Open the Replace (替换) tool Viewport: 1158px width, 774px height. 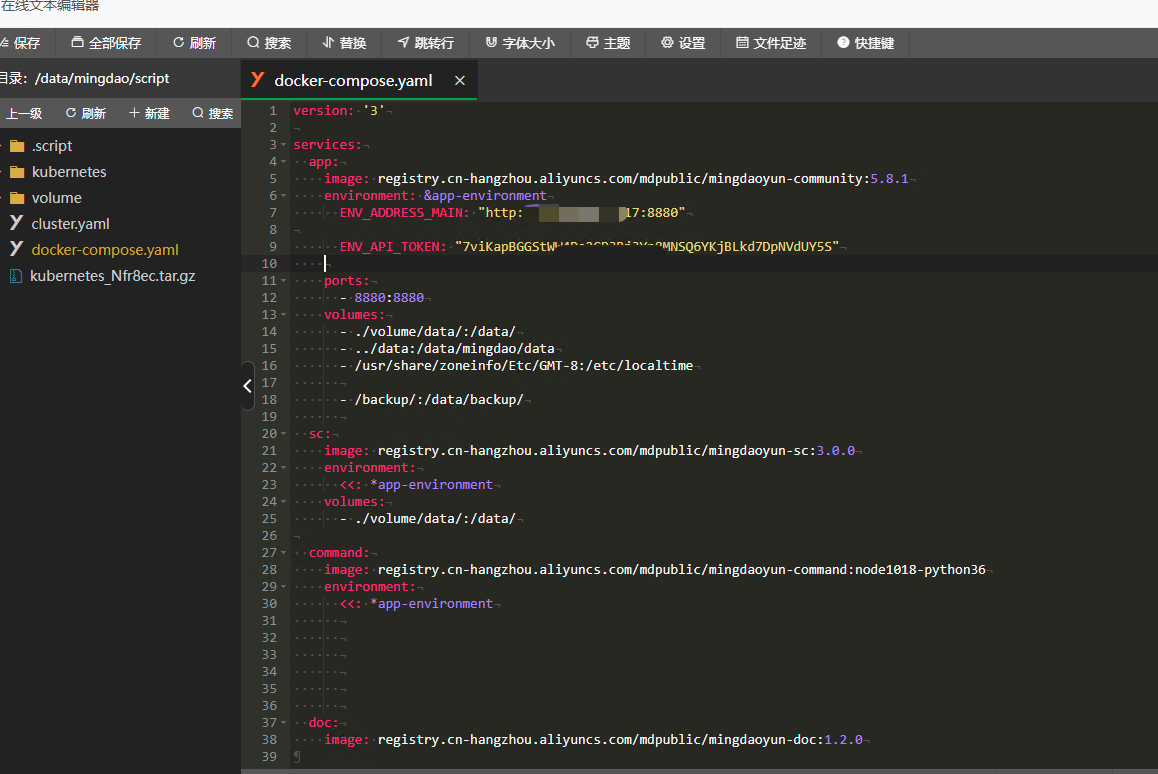pyautogui.click(x=344, y=43)
